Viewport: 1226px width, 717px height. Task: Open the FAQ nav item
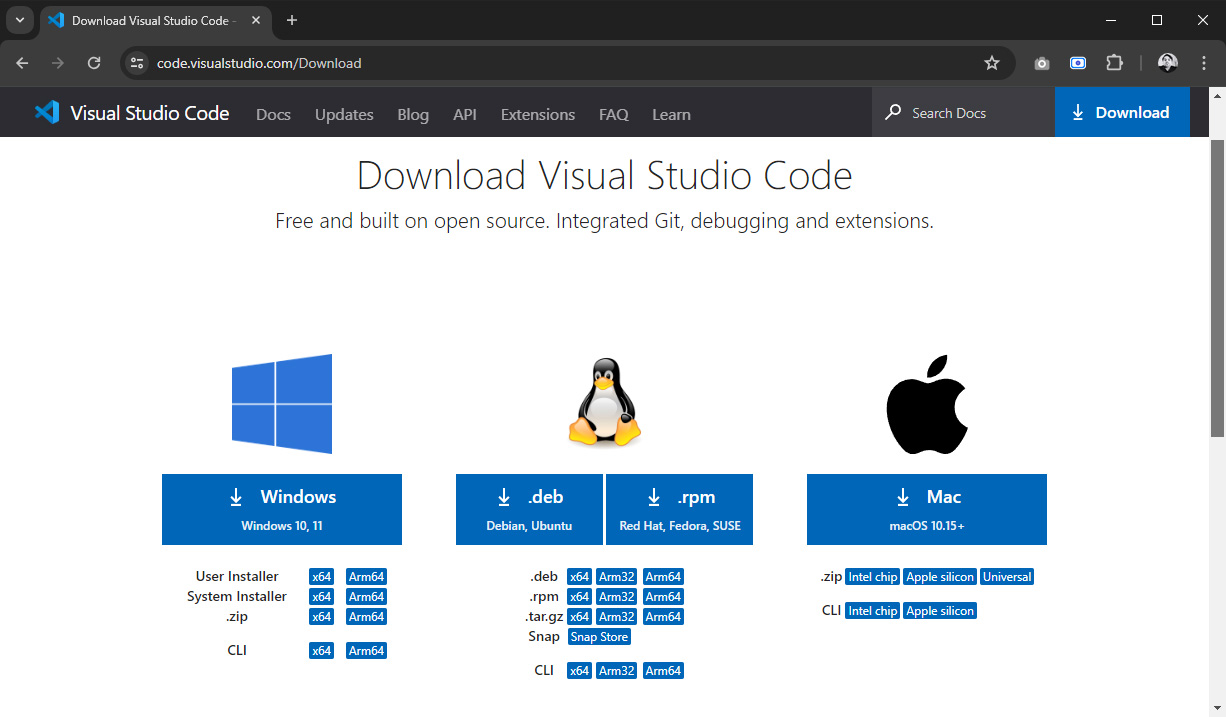614,114
